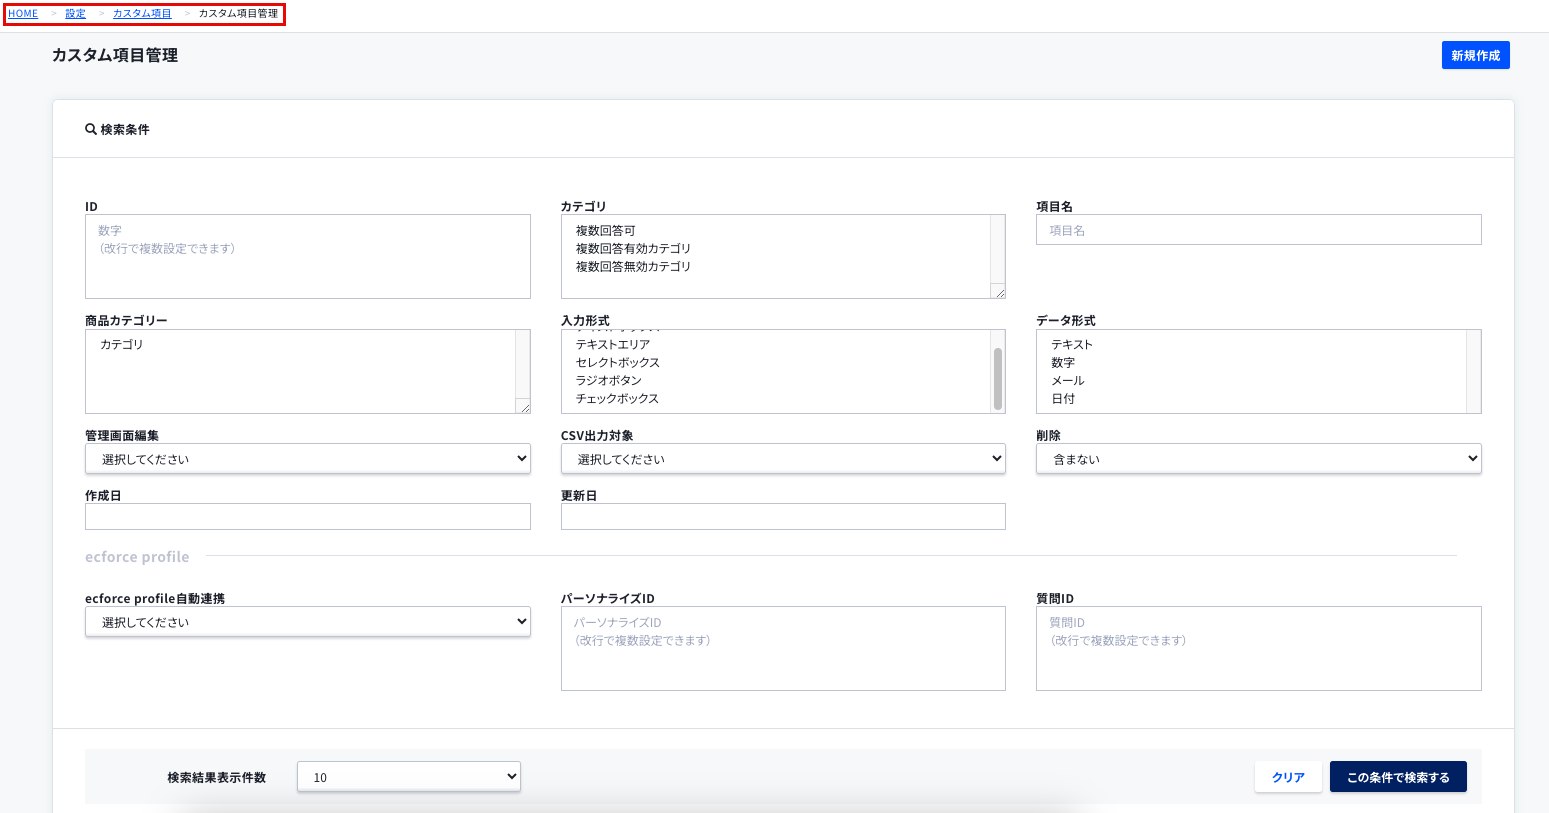This screenshot has width=1549, height=813.
Task: Go to カスタム項目 breadcrumb link
Action: point(142,14)
